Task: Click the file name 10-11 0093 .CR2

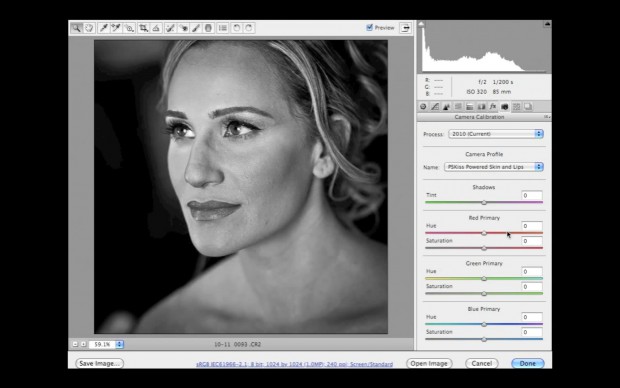Action: 238,344
